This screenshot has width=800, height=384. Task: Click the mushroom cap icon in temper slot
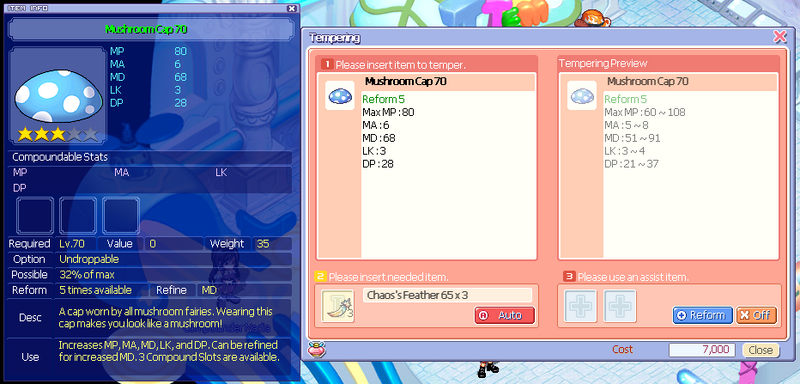point(340,95)
